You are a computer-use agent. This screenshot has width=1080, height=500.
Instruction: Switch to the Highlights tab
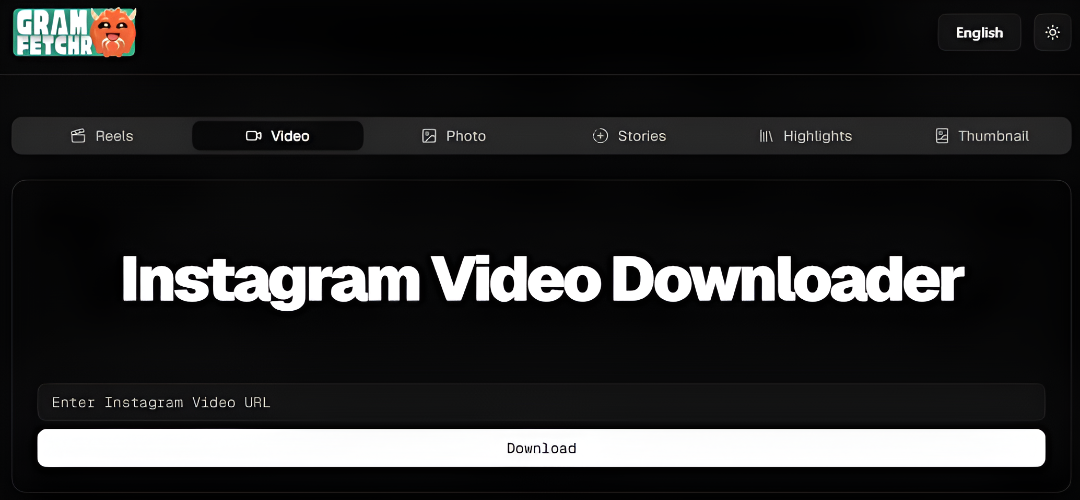[805, 136]
